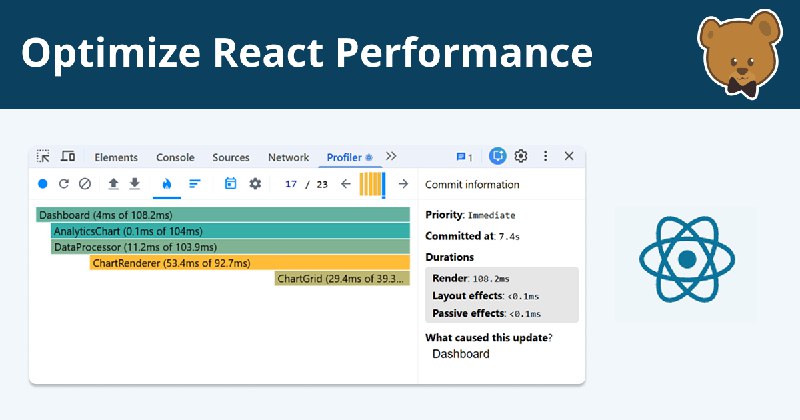Open Profiler settings gear
800x420 pixels.
255,184
